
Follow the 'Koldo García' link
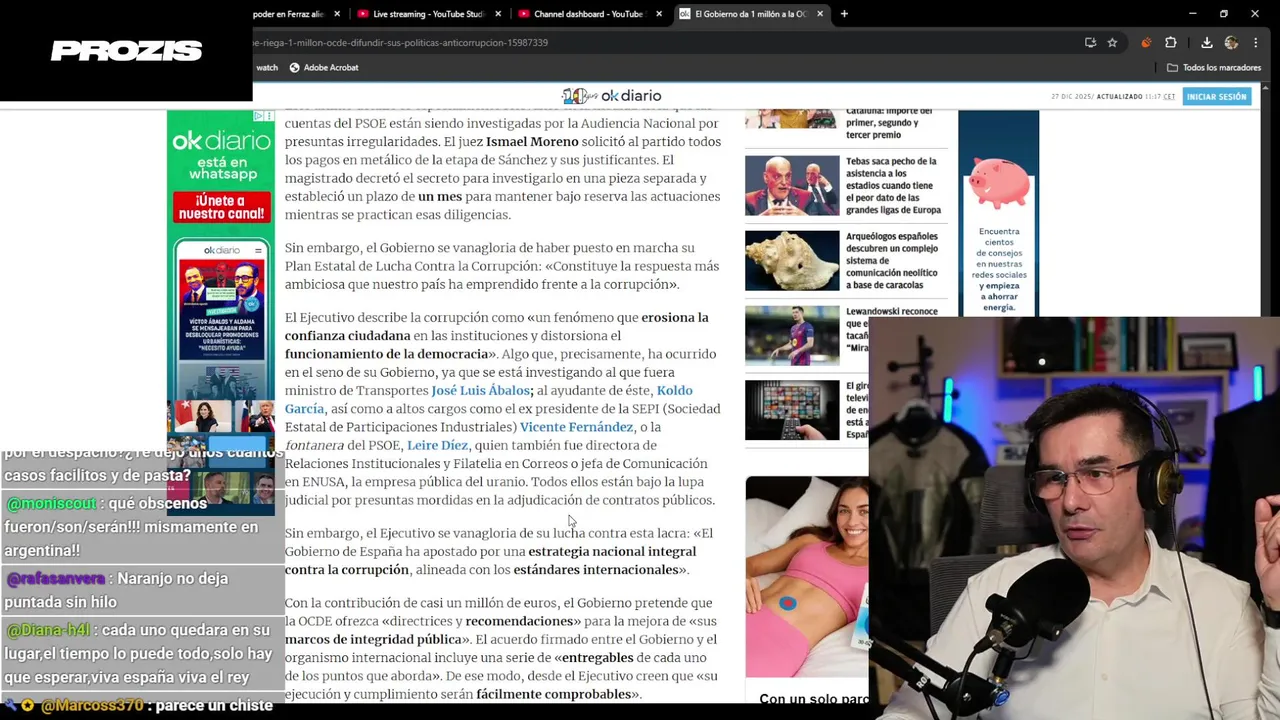(x=488, y=400)
